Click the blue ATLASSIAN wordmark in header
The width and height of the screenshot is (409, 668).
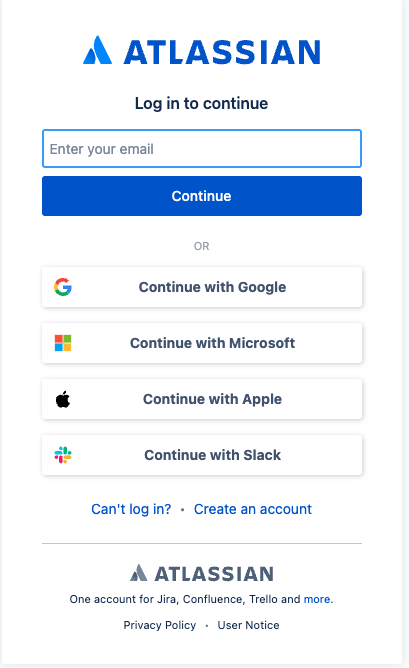pyautogui.click(x=222, y=52)
